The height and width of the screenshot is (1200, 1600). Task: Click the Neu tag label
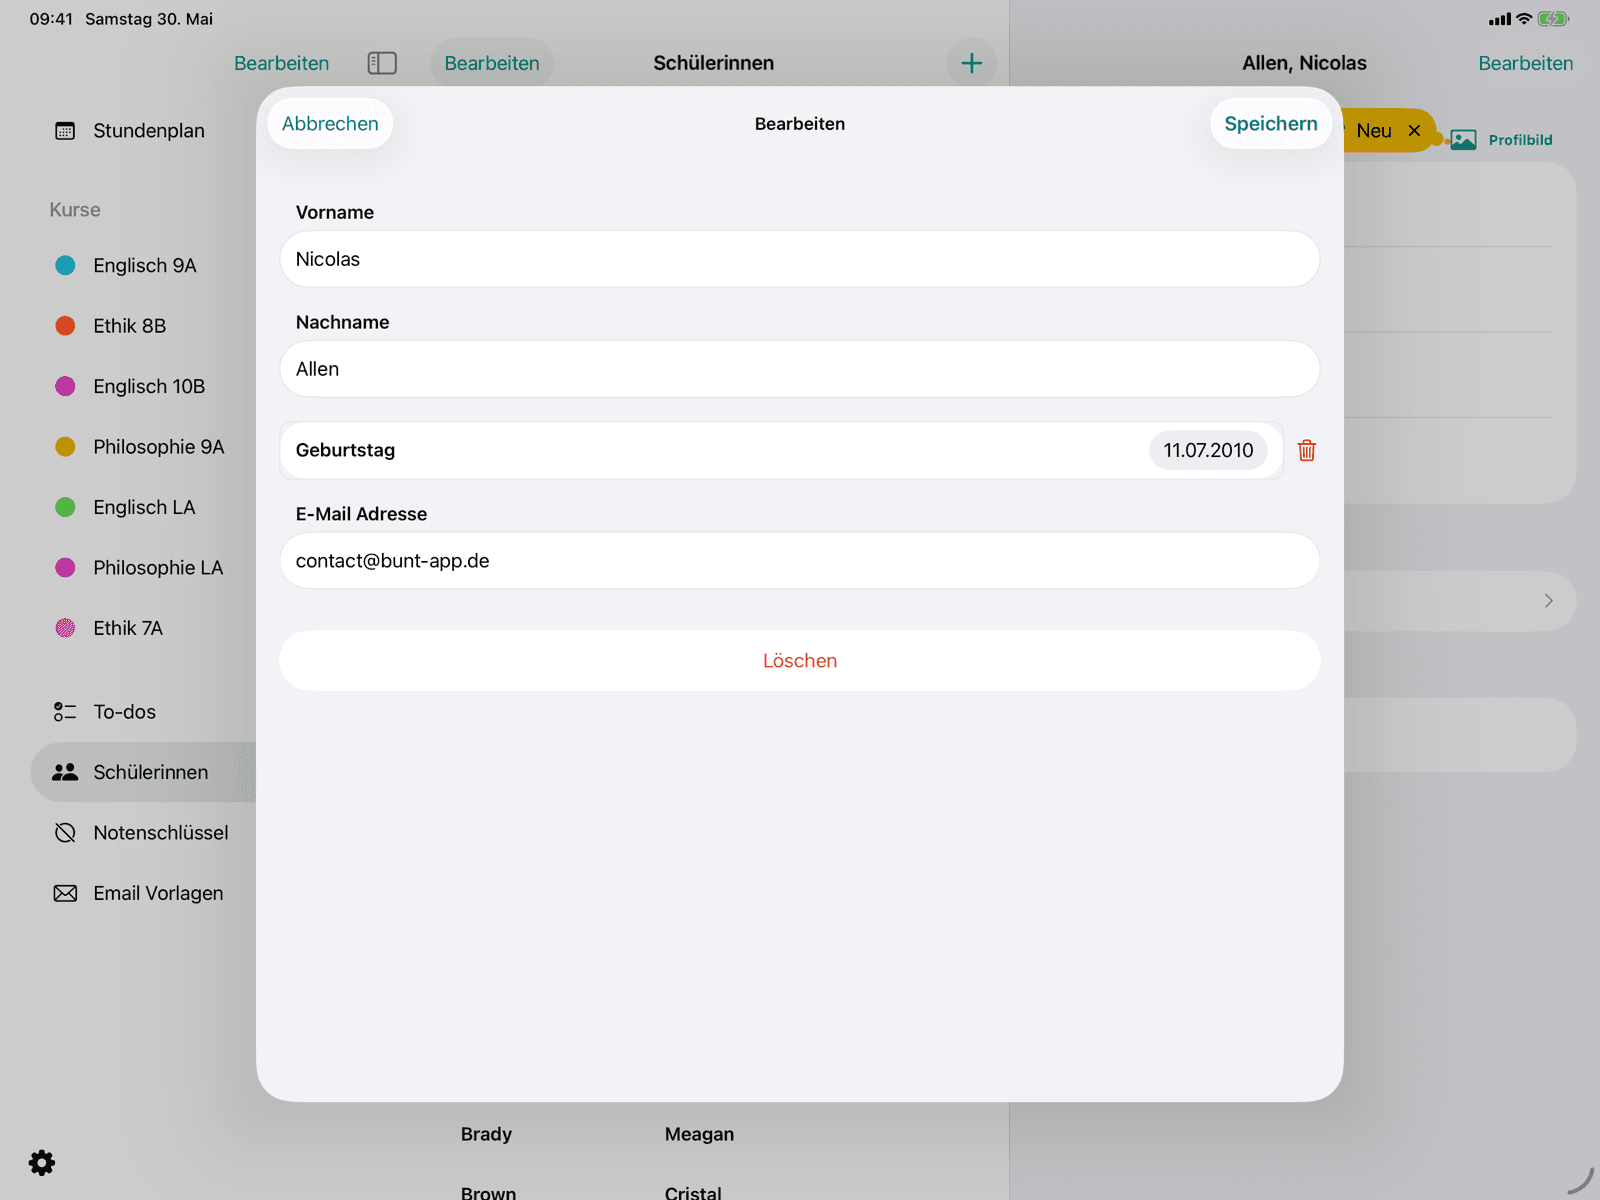(1374, 131)
